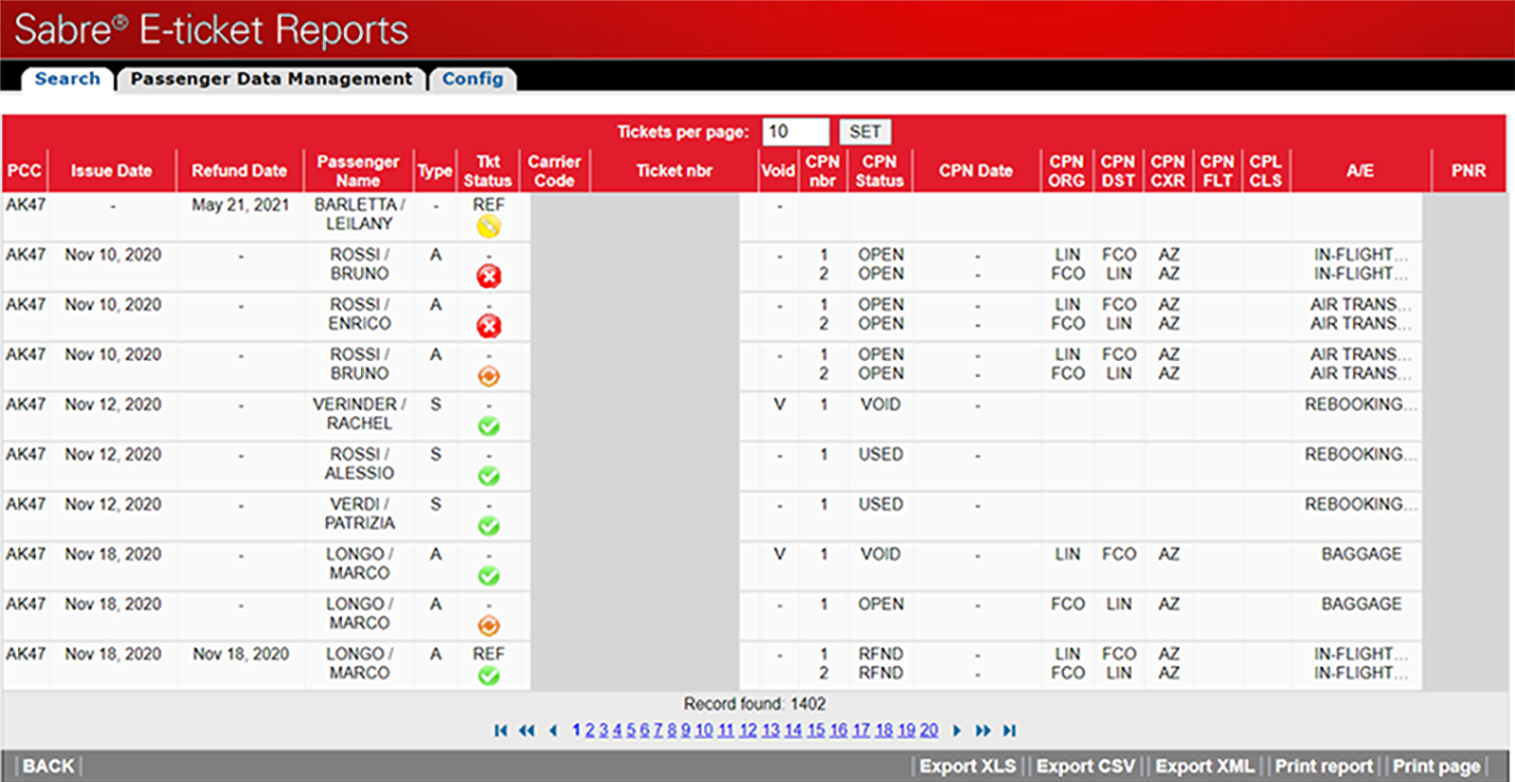The width and height of the screenshot is (1515, 782).
Task: Click the Refund Date column header
Action: pos(240,171)
